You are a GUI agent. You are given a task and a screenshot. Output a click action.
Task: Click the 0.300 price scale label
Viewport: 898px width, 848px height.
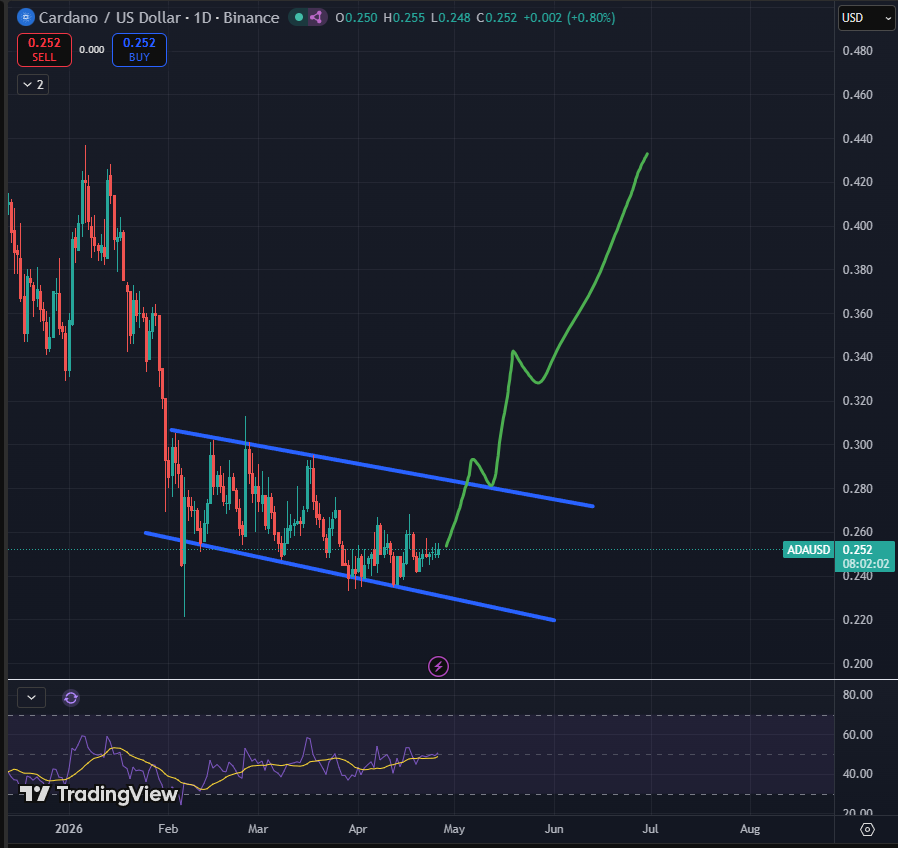(x=857, y=444)
